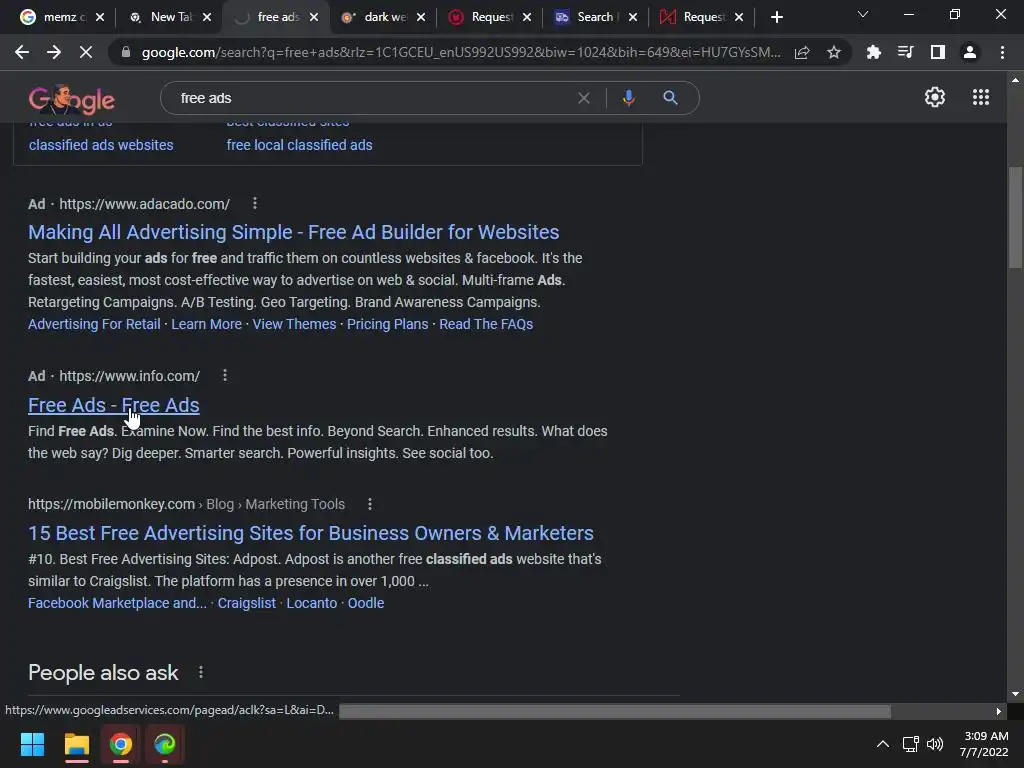This screenshot has height=768, width=1024.
Task: Click the Google logo
Action: click(72, 99)
